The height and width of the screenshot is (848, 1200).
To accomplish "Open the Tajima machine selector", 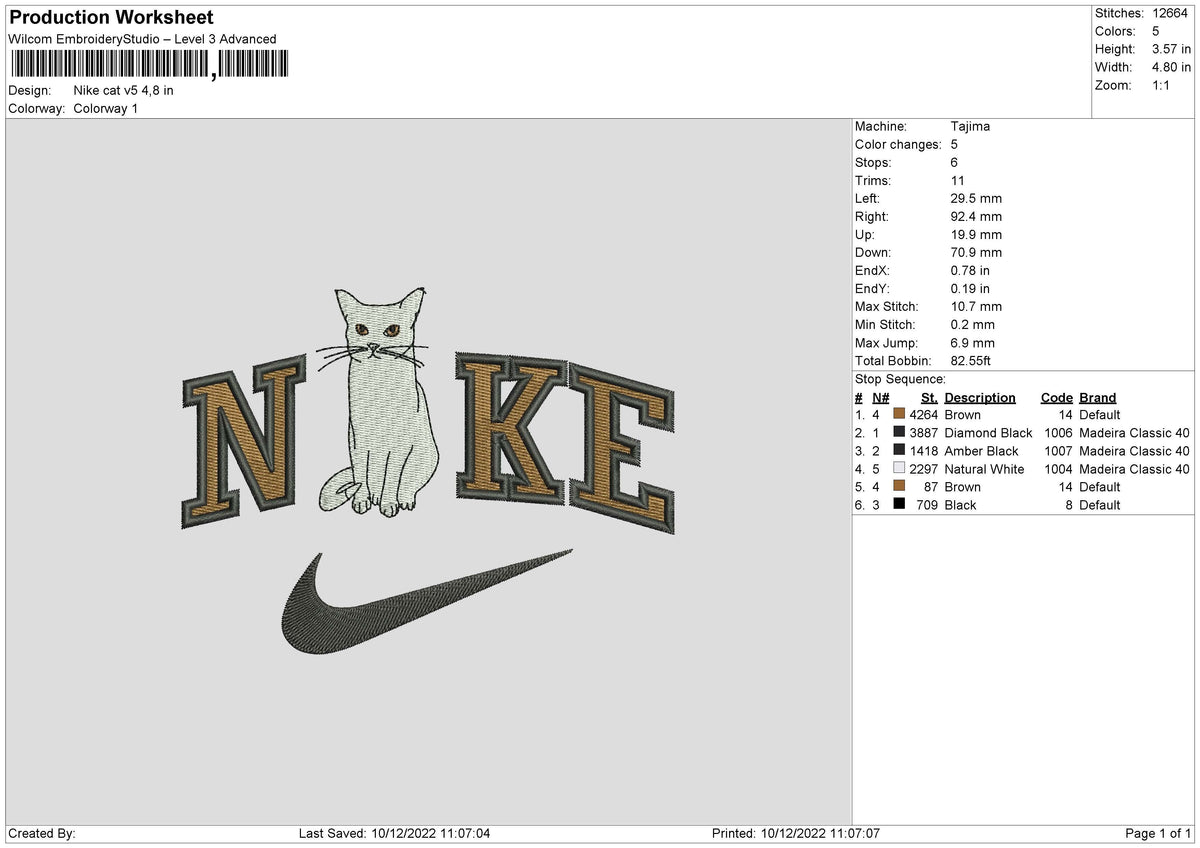I will 970,126.
